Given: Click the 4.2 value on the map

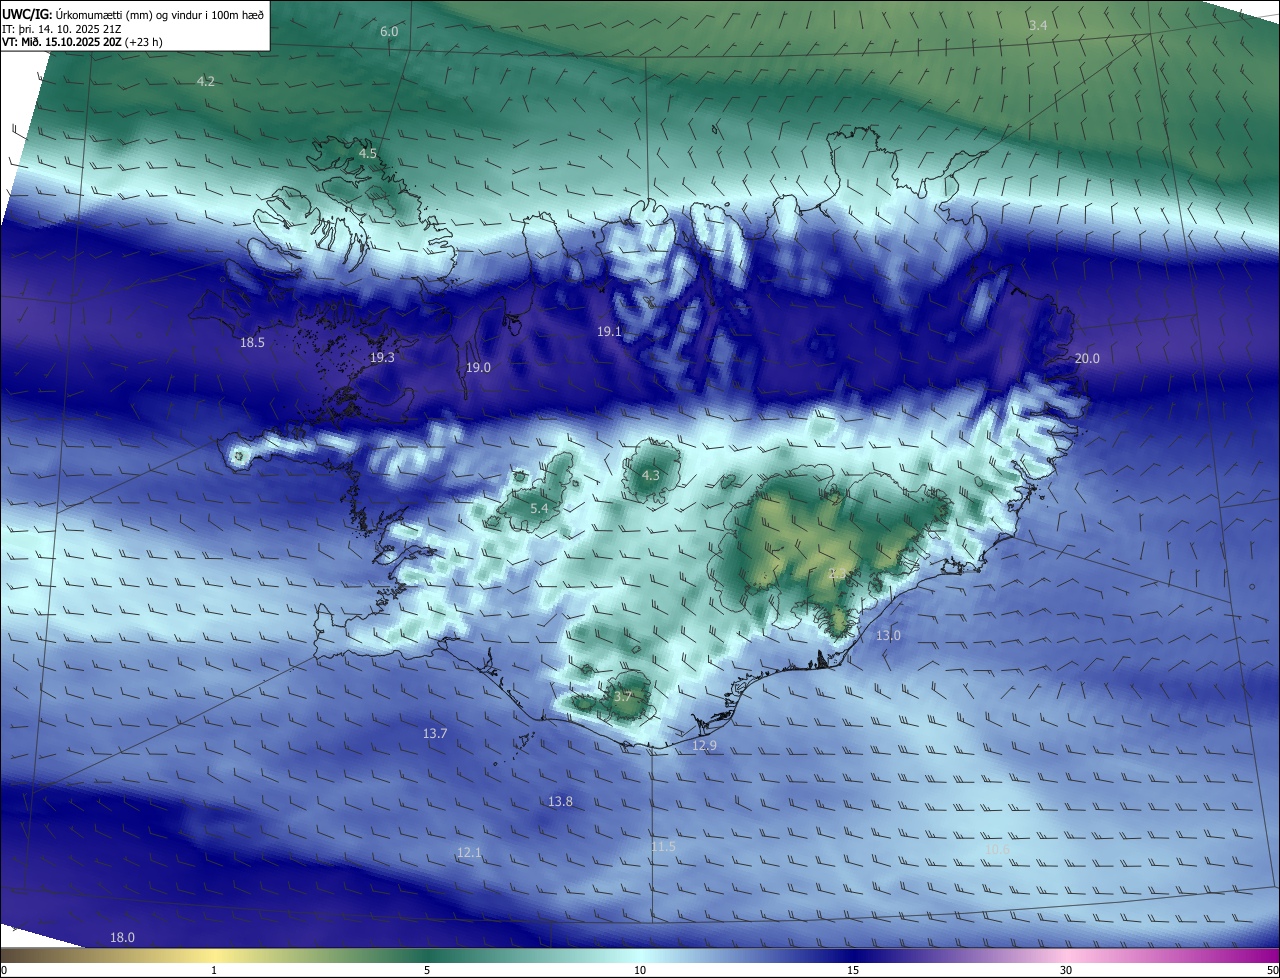Looking at the screenshot, I should click(205, 81).
